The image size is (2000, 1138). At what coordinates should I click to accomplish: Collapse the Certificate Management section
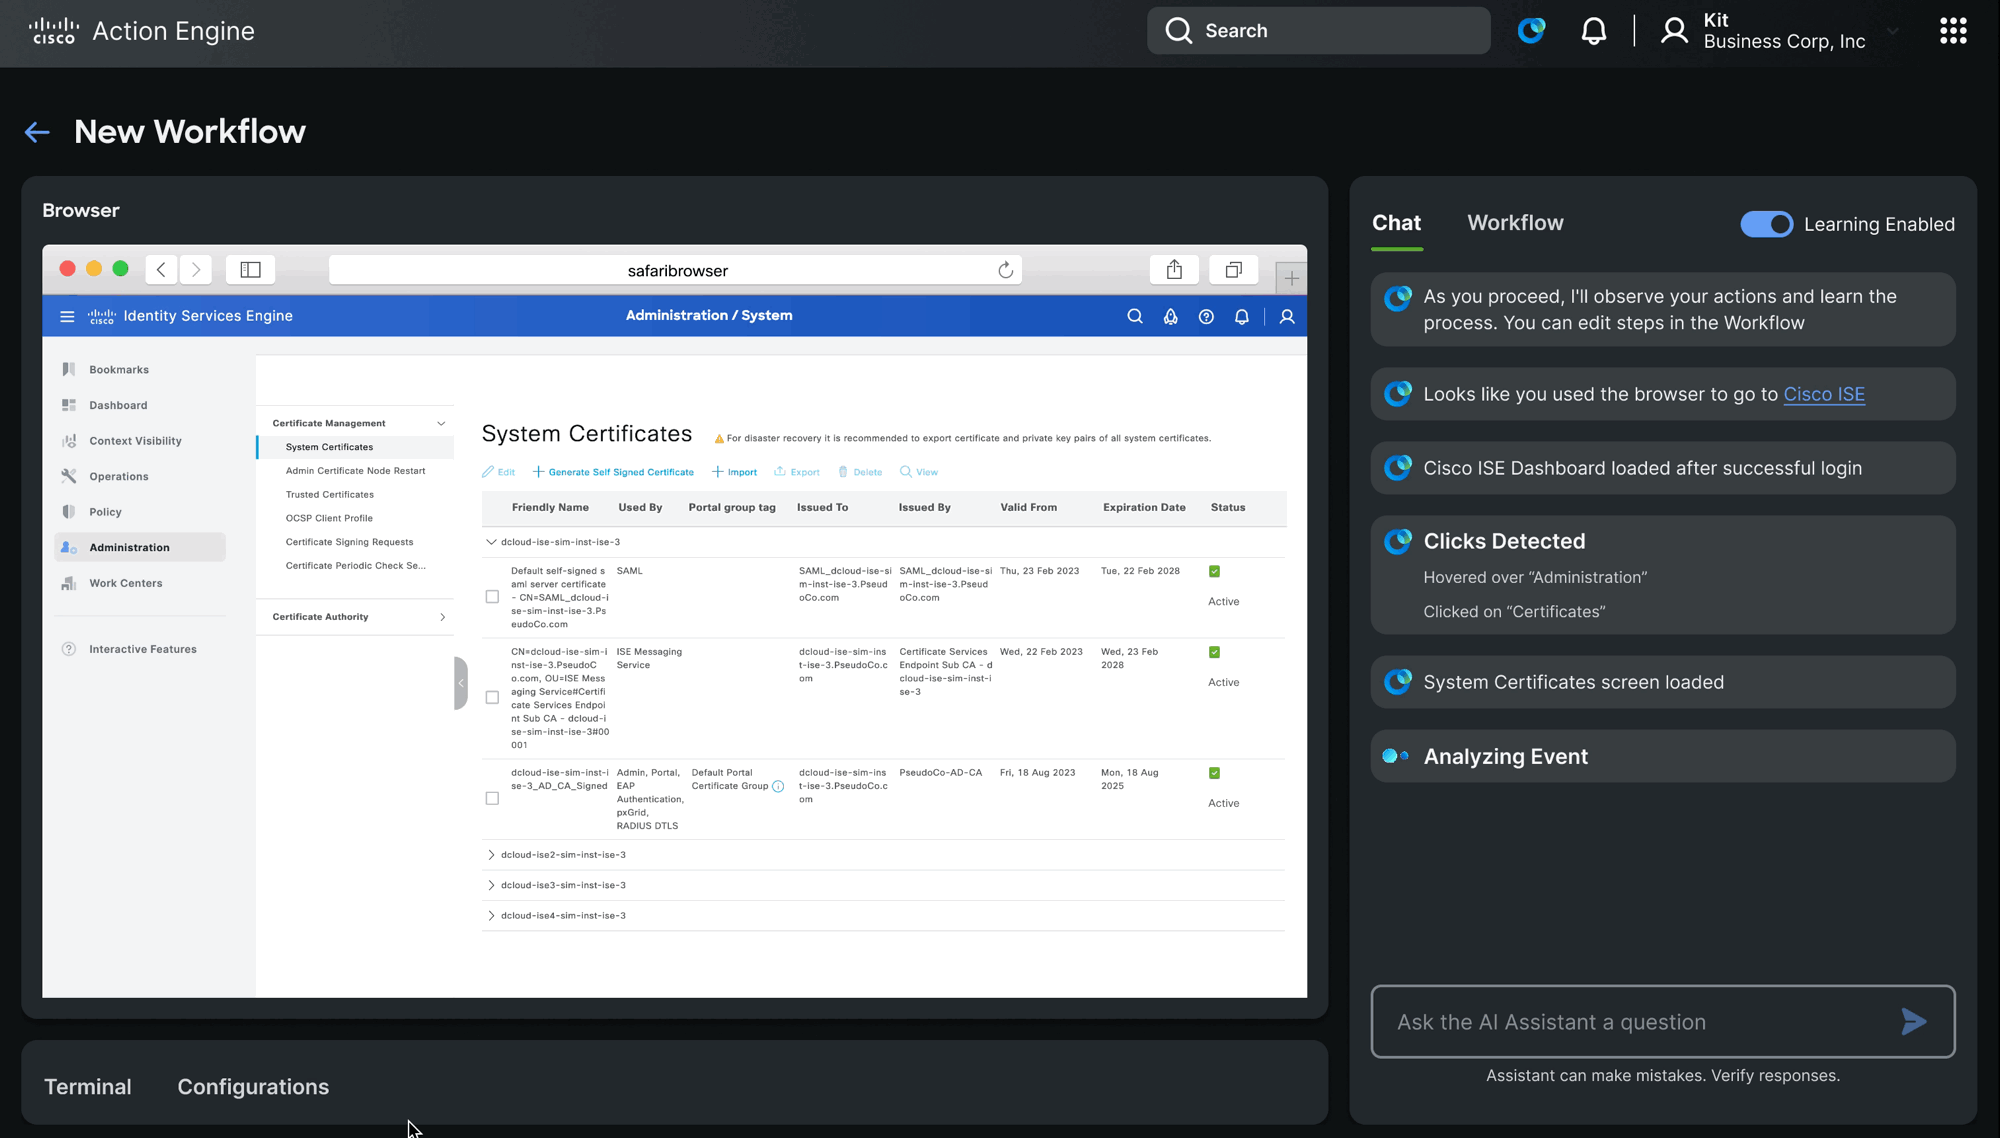click(441, 423)
